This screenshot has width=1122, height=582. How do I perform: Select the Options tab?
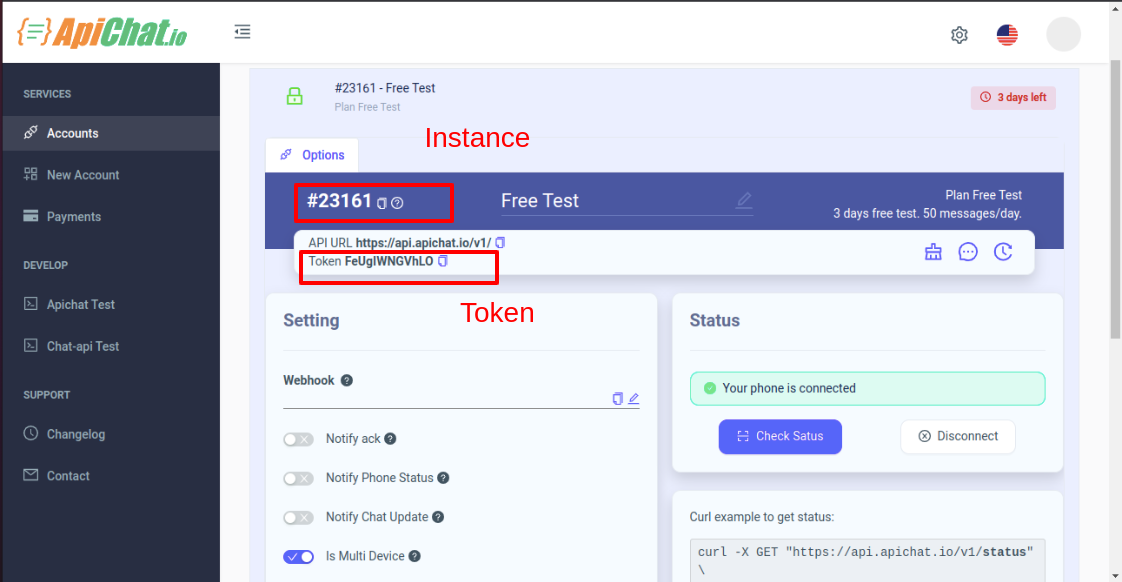click(312, 155)
